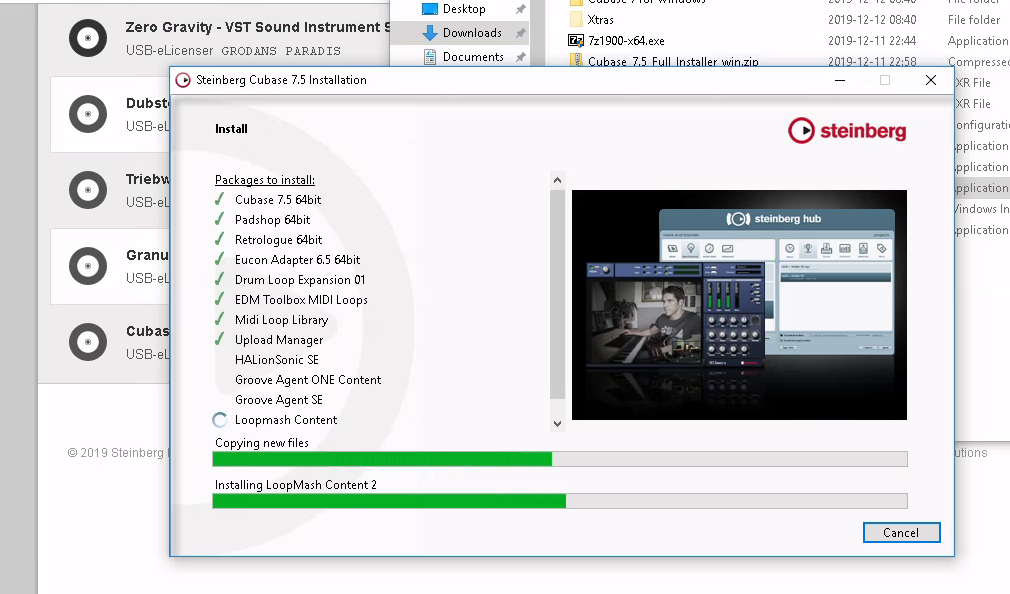Viewport: 1010px width, 594px height.
Task: Click the 7z1900-x64.exe file icon
Action: (576, 41)
